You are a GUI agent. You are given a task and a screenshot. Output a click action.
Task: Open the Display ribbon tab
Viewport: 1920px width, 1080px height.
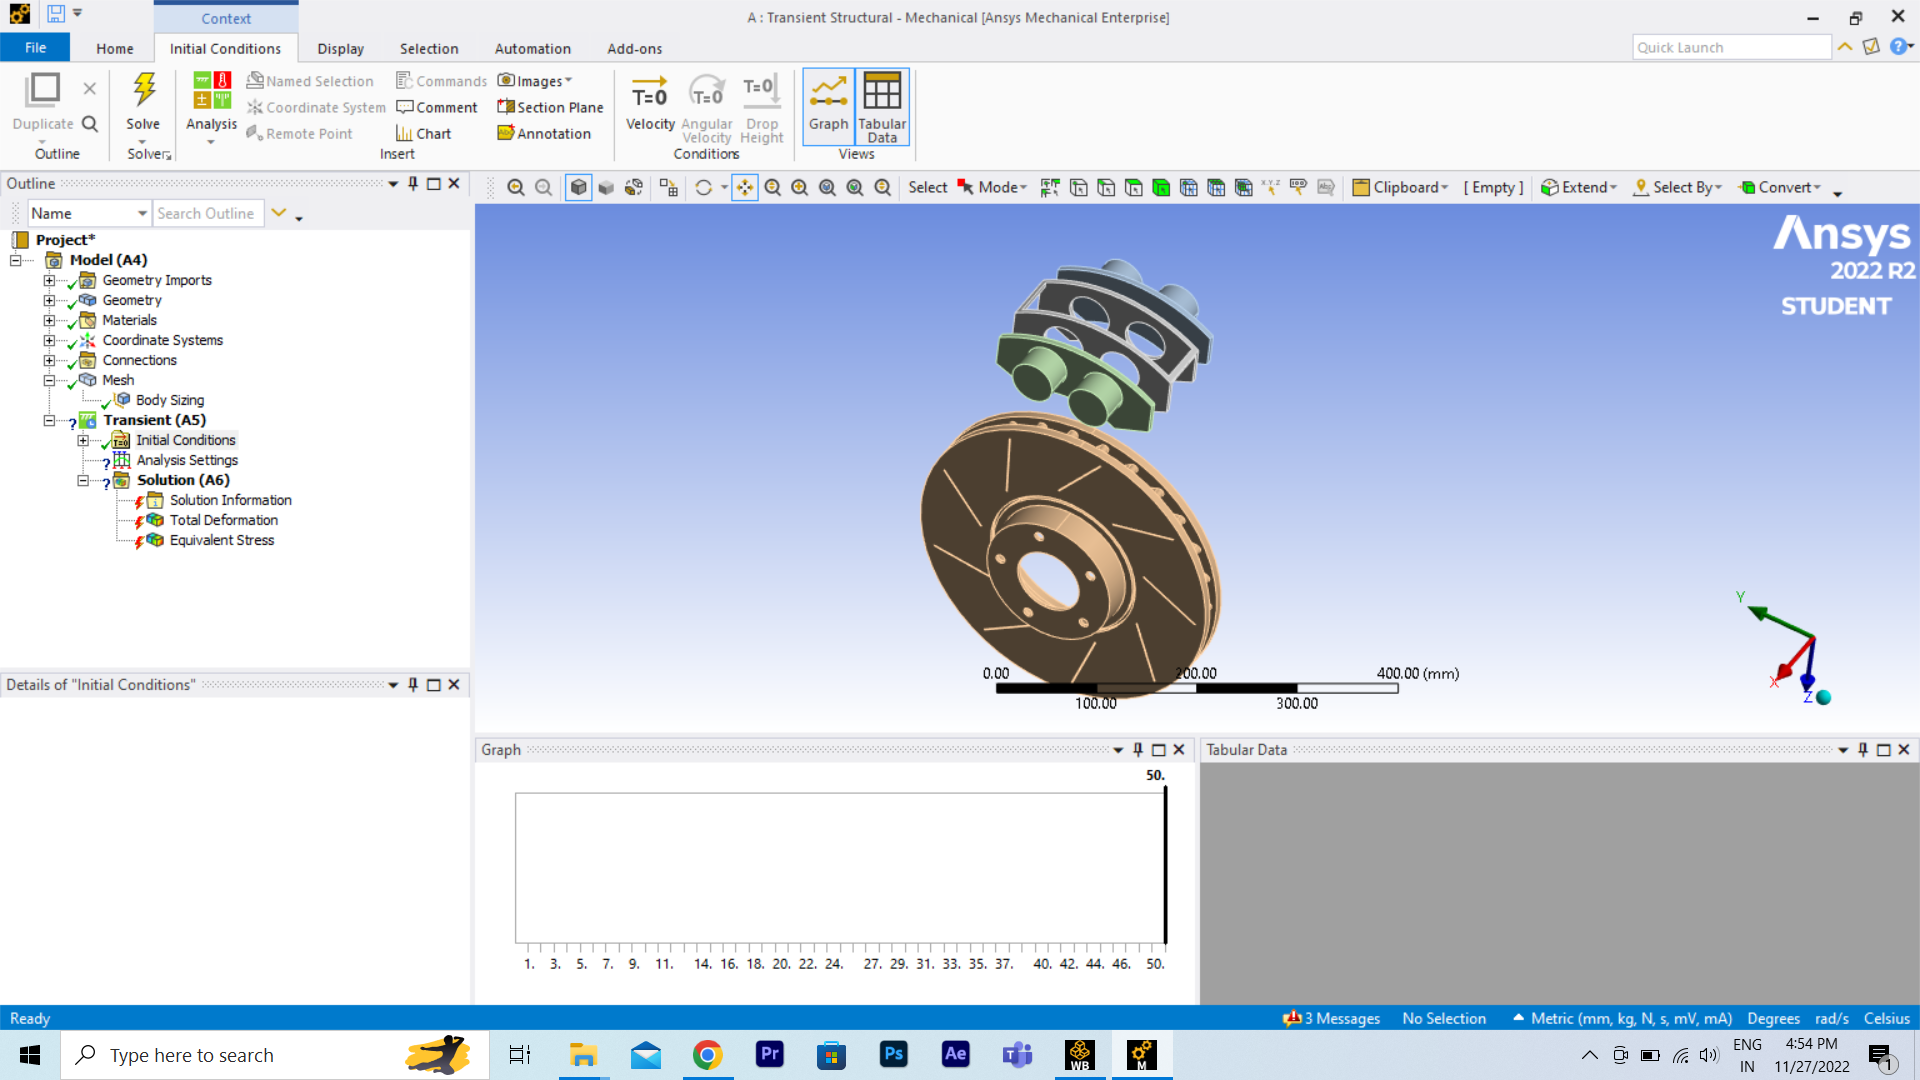pos(340,48)
